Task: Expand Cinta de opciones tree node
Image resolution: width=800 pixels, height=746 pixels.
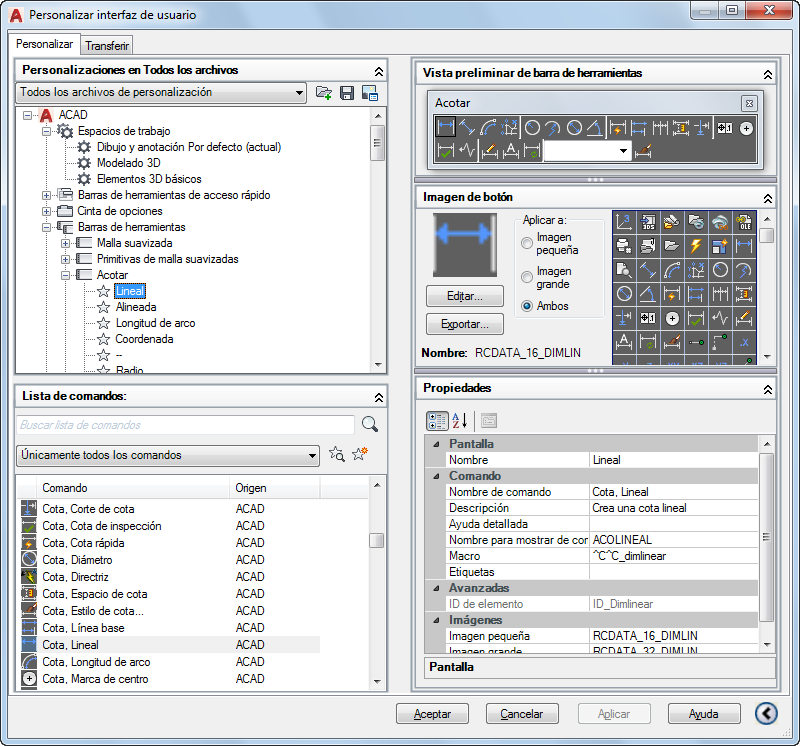Action: click(46, 211)
